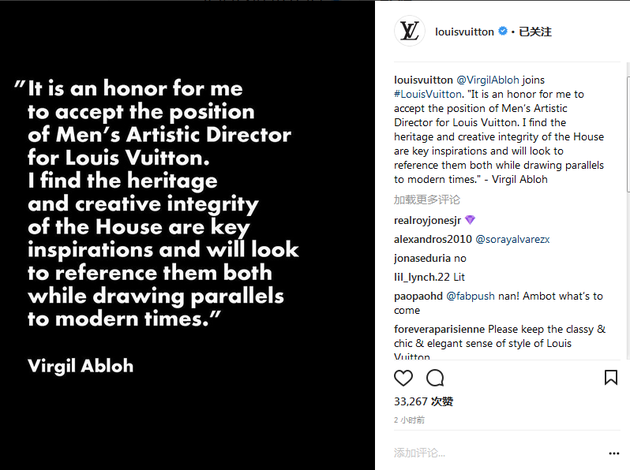This screenshot has height=470, width=630.
Task: Open louisvuitton username in header
Action: [464, 32]
